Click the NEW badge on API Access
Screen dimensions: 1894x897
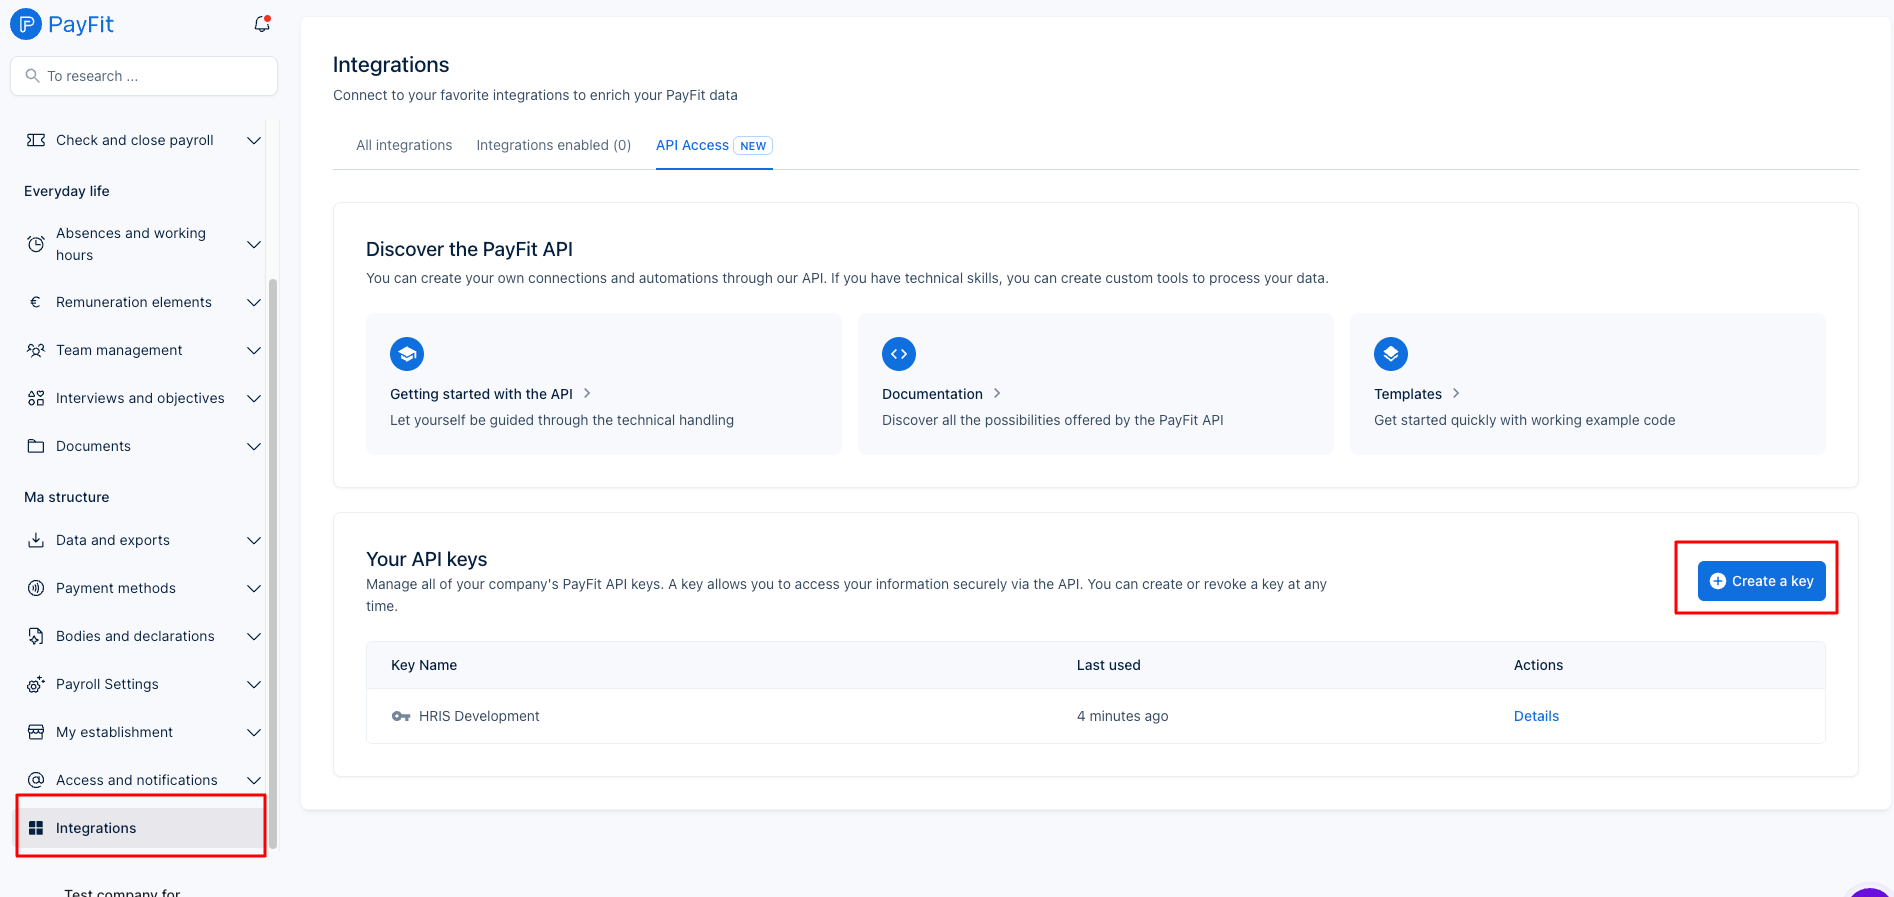(x=753, y=146)
